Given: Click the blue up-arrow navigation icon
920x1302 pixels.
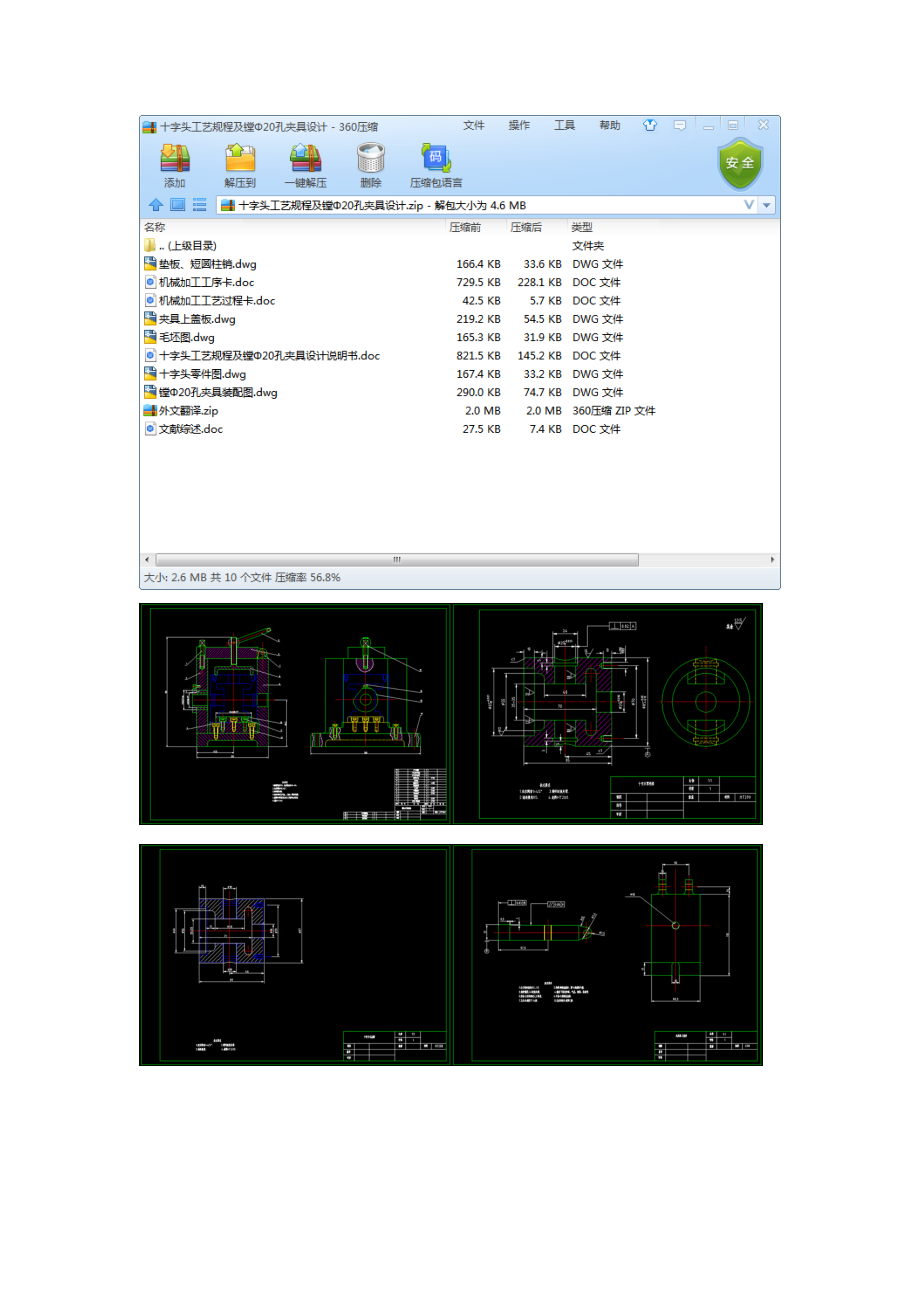Looking at the screenshot, I should click(x=156, y=205).
